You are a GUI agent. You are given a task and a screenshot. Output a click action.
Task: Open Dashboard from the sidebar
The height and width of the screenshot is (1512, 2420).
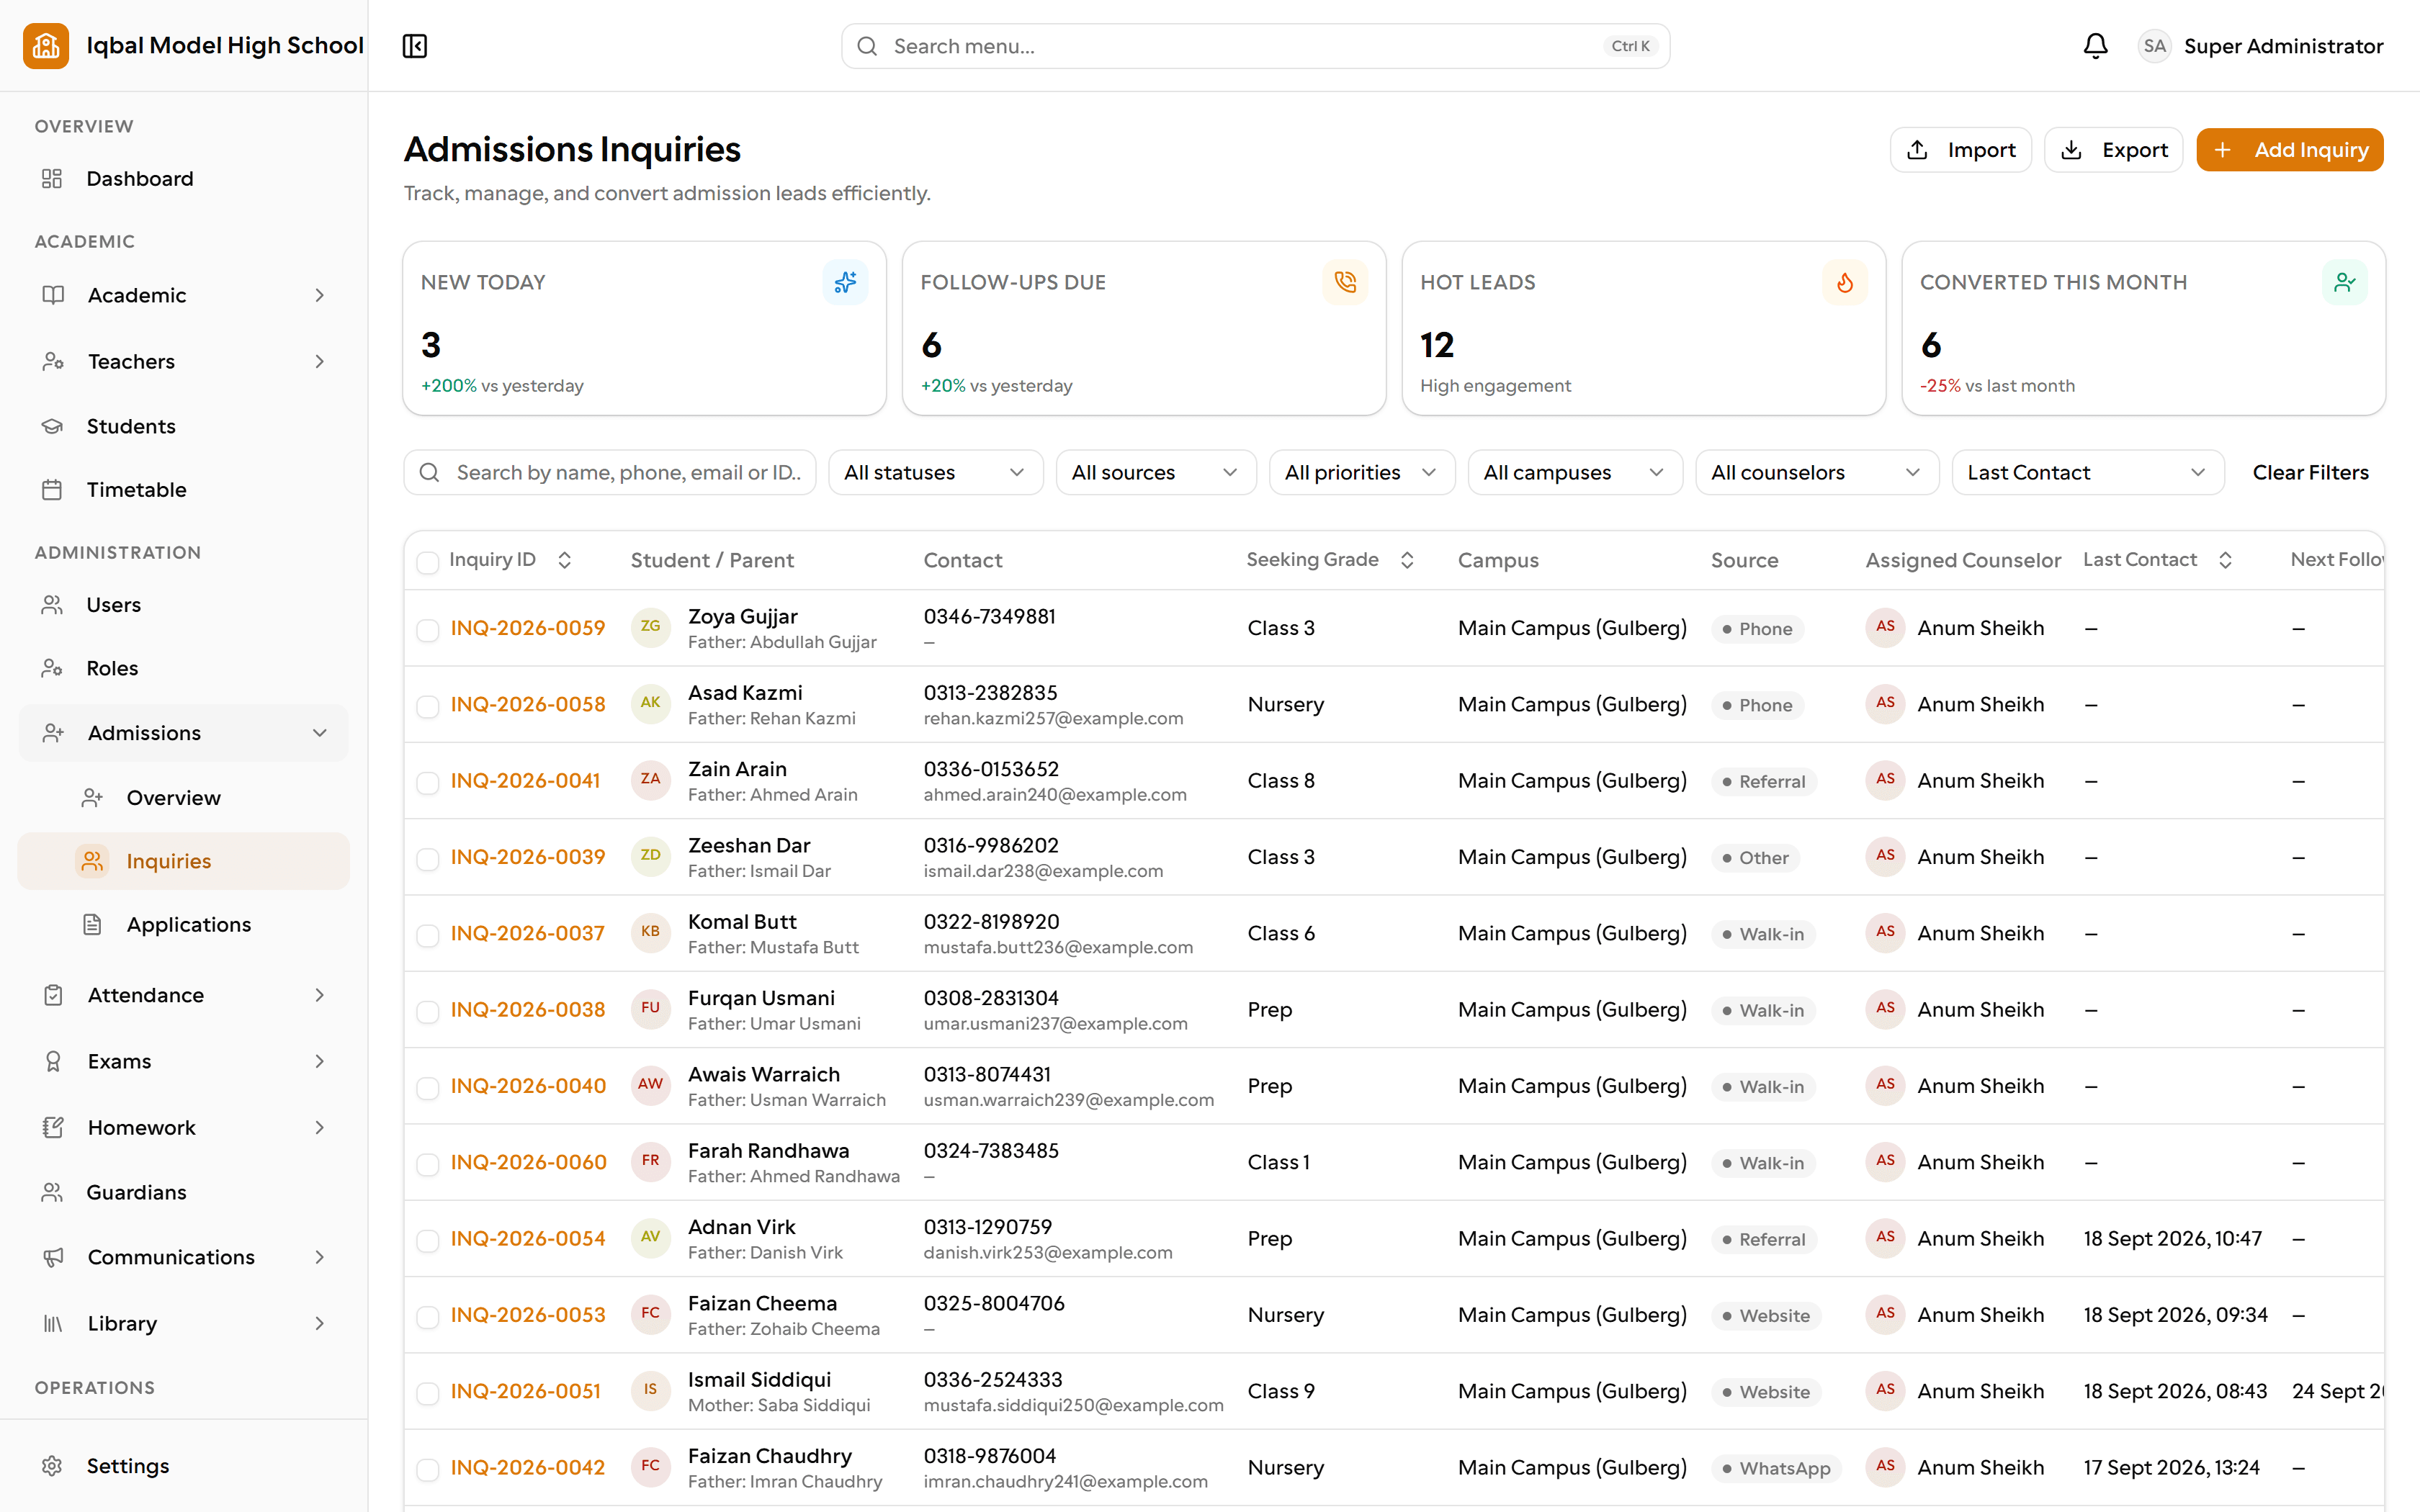pos(184,179)
